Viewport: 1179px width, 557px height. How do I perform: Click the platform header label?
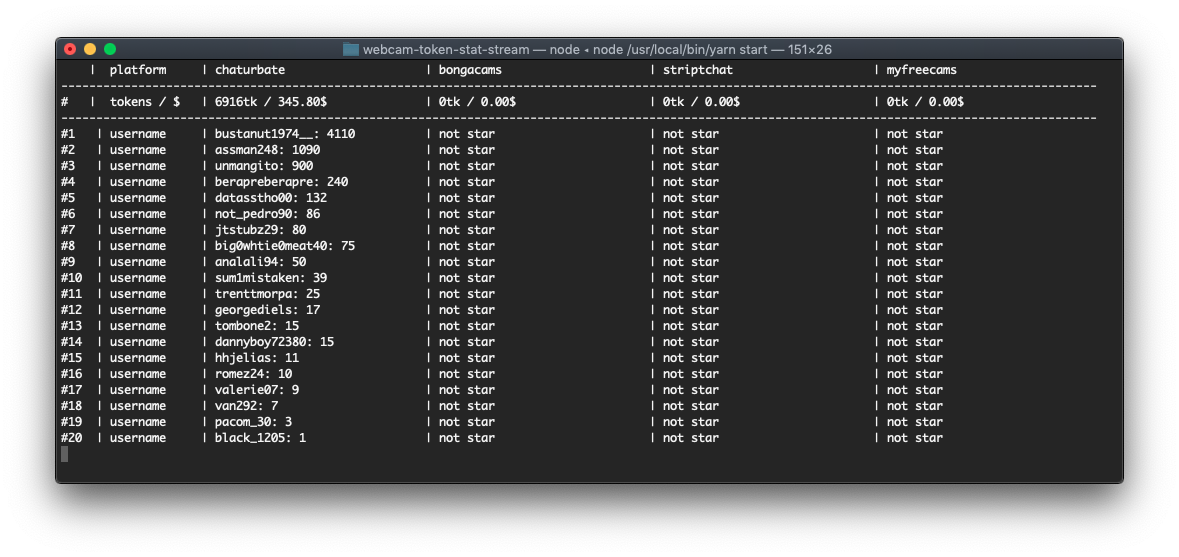[138, 70]
